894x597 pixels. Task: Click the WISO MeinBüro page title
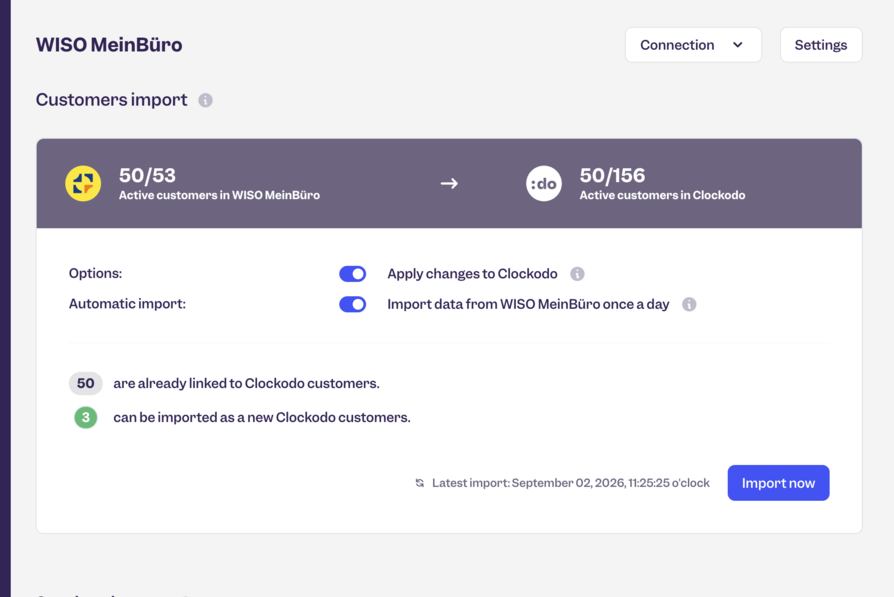[x=109, y=44]
